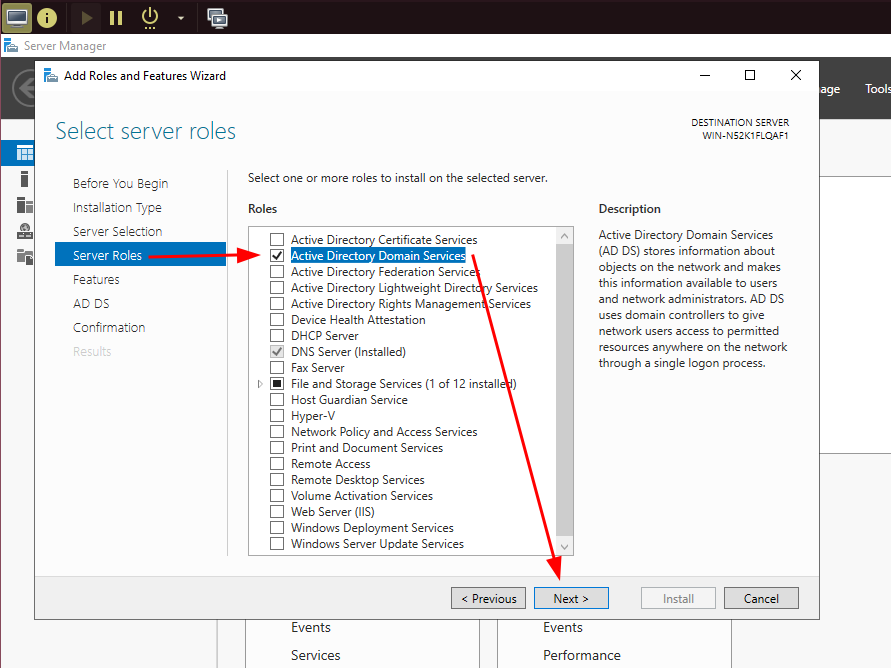The image size is (891, 668).
Task: Select the Server Roles step
Action: coord(140,255)
